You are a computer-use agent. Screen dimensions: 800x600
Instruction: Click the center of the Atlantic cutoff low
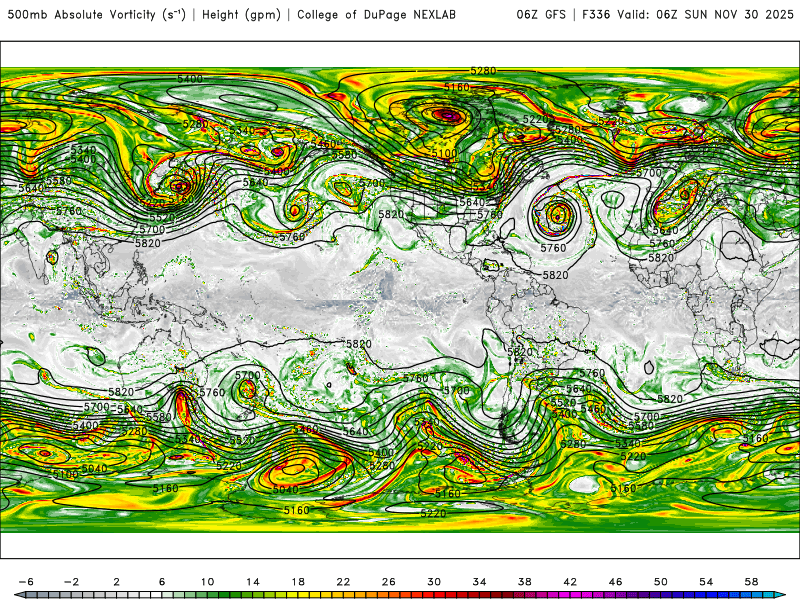pos(557,214)
